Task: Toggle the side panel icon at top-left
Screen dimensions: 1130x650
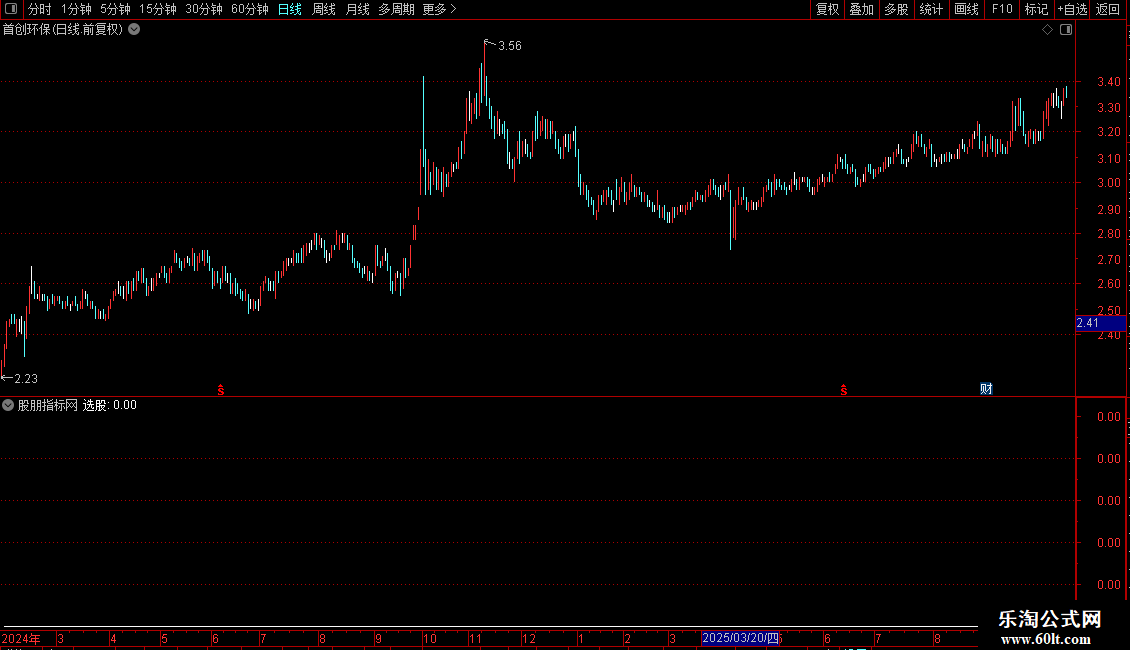Action: 11,9
